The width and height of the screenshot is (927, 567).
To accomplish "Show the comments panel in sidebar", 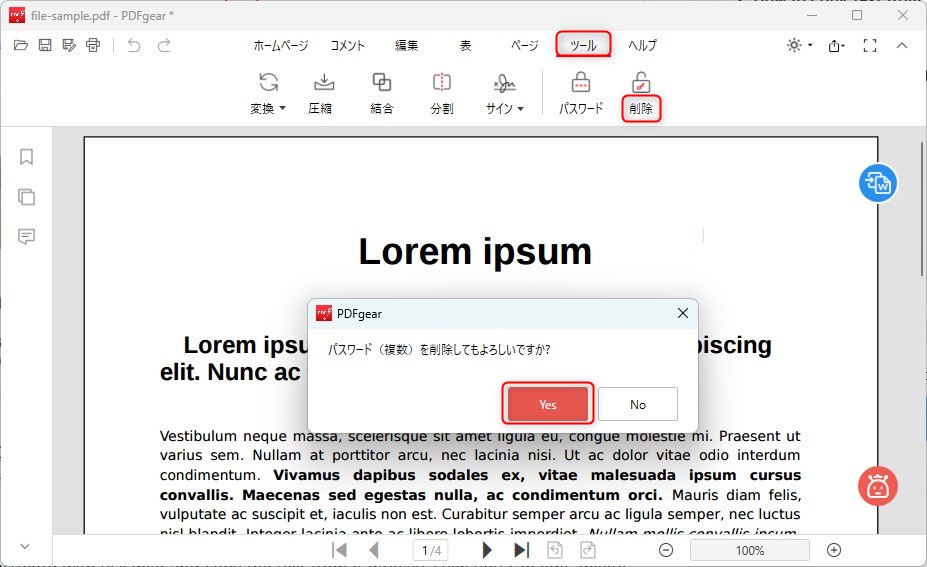I will [26, 236].
